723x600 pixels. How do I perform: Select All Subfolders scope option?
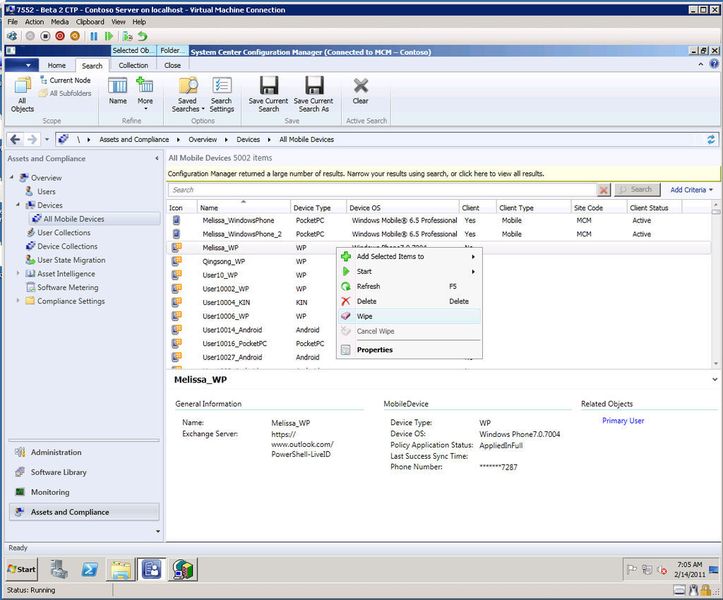coord(65,93)
